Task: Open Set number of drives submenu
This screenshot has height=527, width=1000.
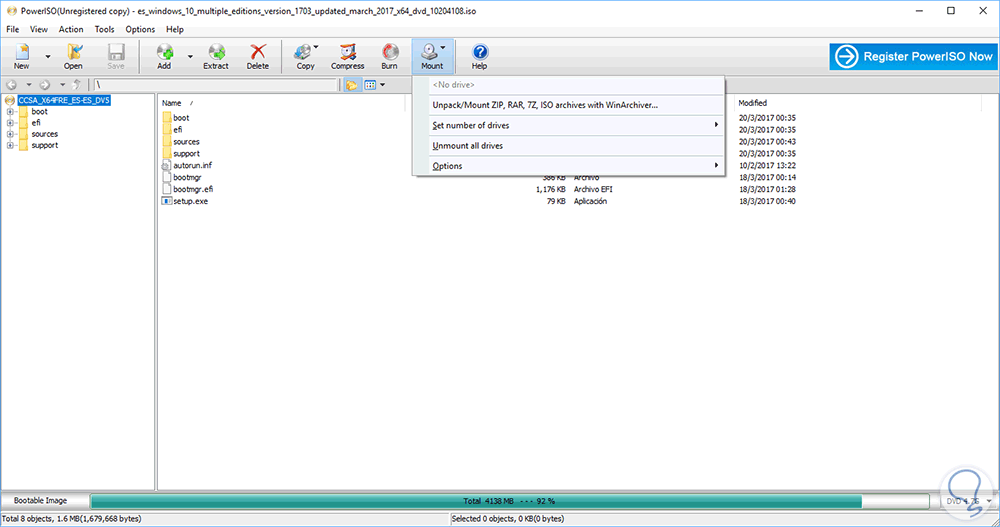Action: 569,126
